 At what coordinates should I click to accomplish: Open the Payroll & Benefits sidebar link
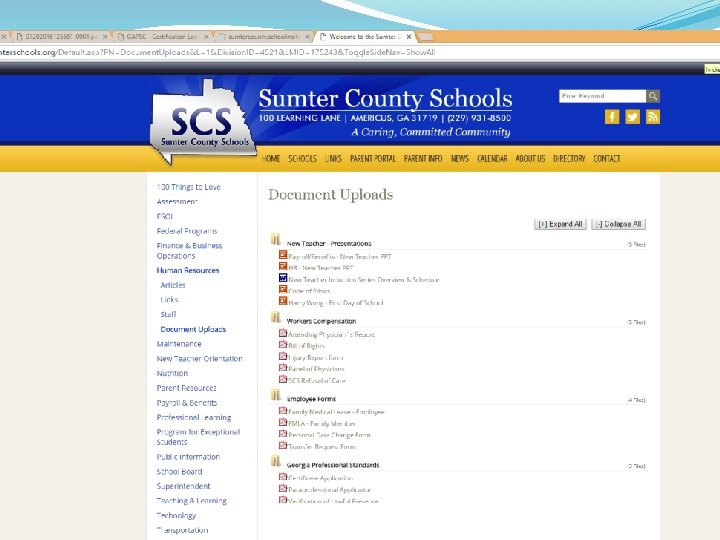[x=187, y=403]
